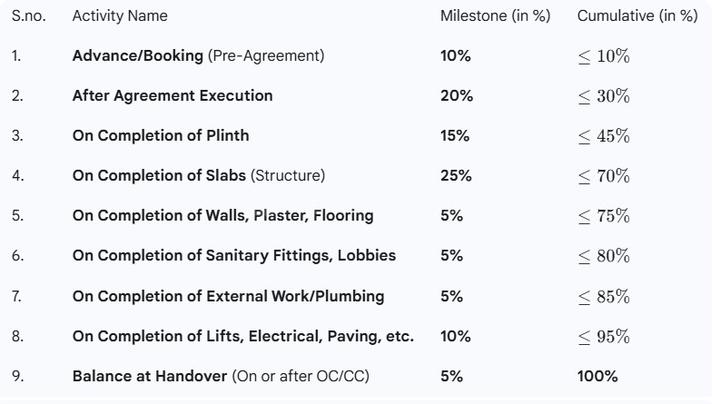Click the ≤ 45% cumulative value

[604, 136]
